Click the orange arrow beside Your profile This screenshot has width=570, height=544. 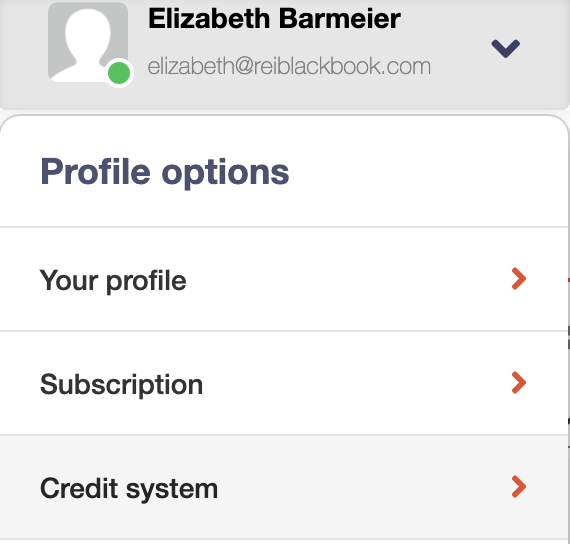click(x=519, y=279)
